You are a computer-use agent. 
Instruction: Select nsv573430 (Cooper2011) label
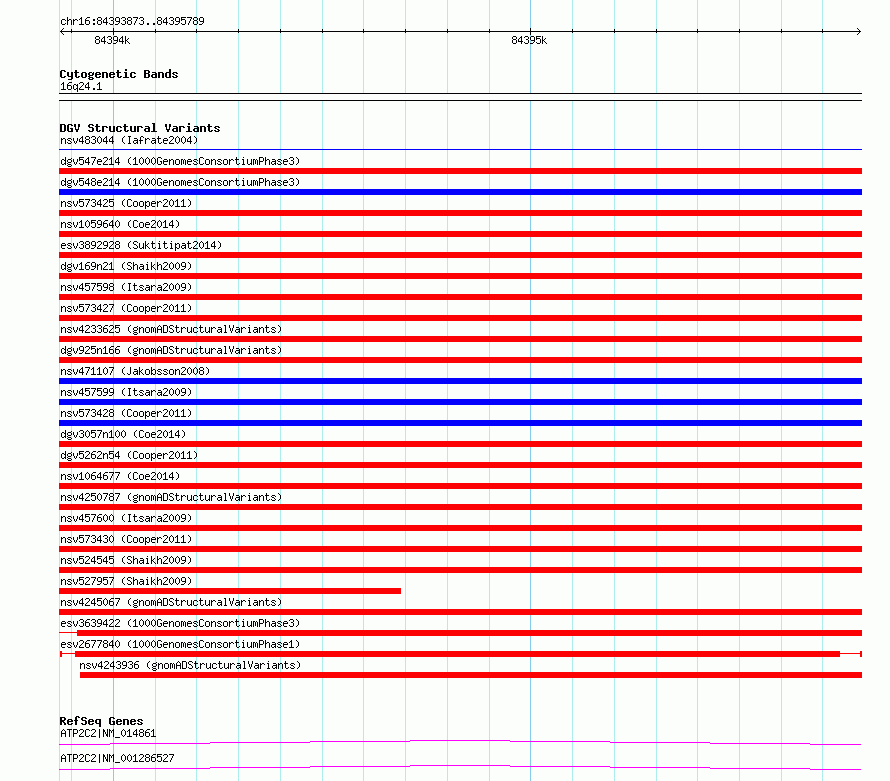tap(126, 539)
